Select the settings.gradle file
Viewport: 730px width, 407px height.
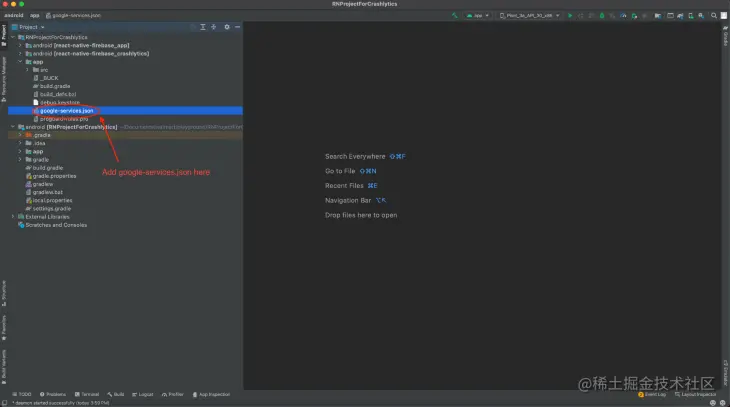tap(48, 209)
